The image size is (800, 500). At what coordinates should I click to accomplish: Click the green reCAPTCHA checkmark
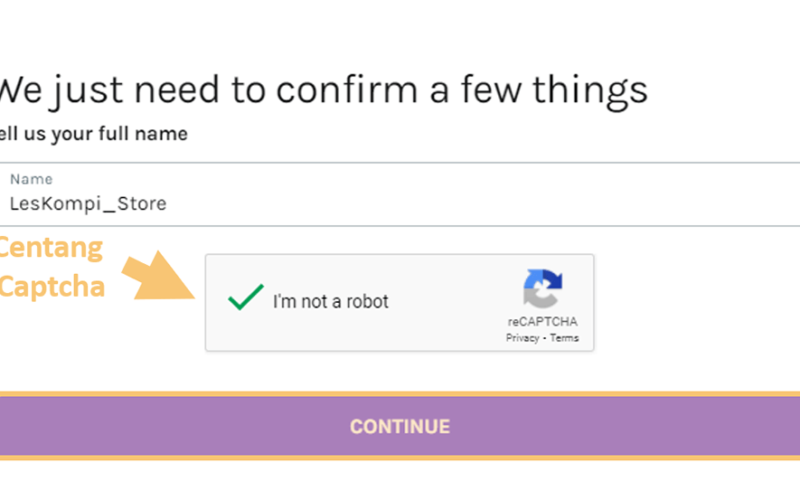245,297
